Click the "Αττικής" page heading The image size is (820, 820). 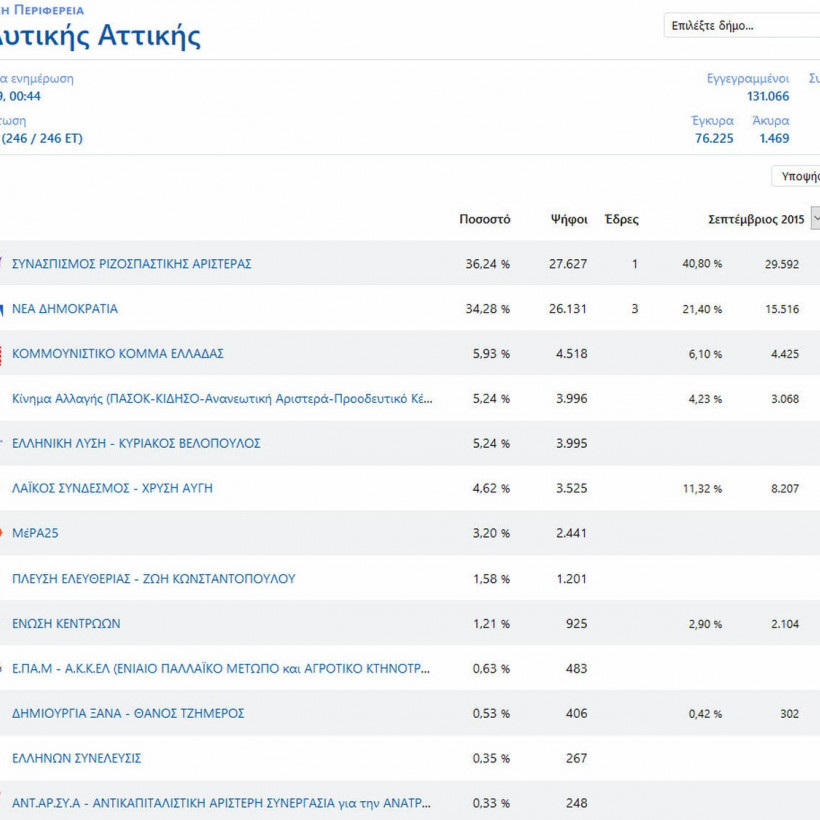point(149,36)
